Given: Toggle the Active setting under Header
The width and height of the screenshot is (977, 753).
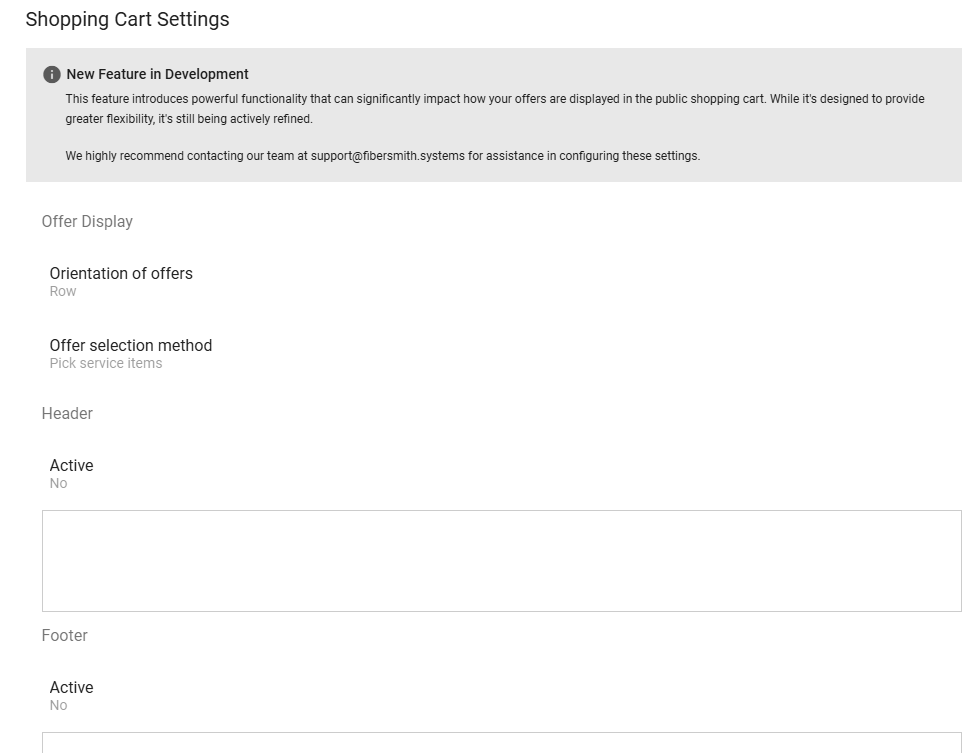Looking at the screenshot, I should pos(71,466).
